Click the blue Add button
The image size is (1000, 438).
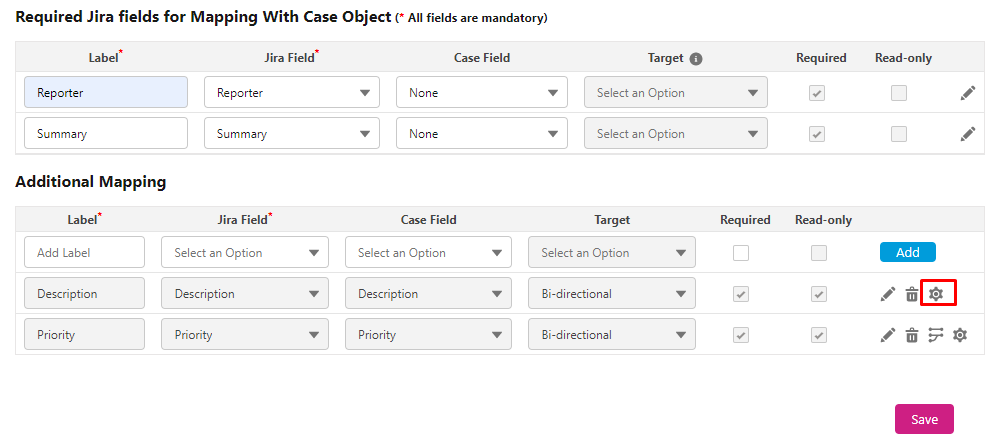(x=908, y=252)
